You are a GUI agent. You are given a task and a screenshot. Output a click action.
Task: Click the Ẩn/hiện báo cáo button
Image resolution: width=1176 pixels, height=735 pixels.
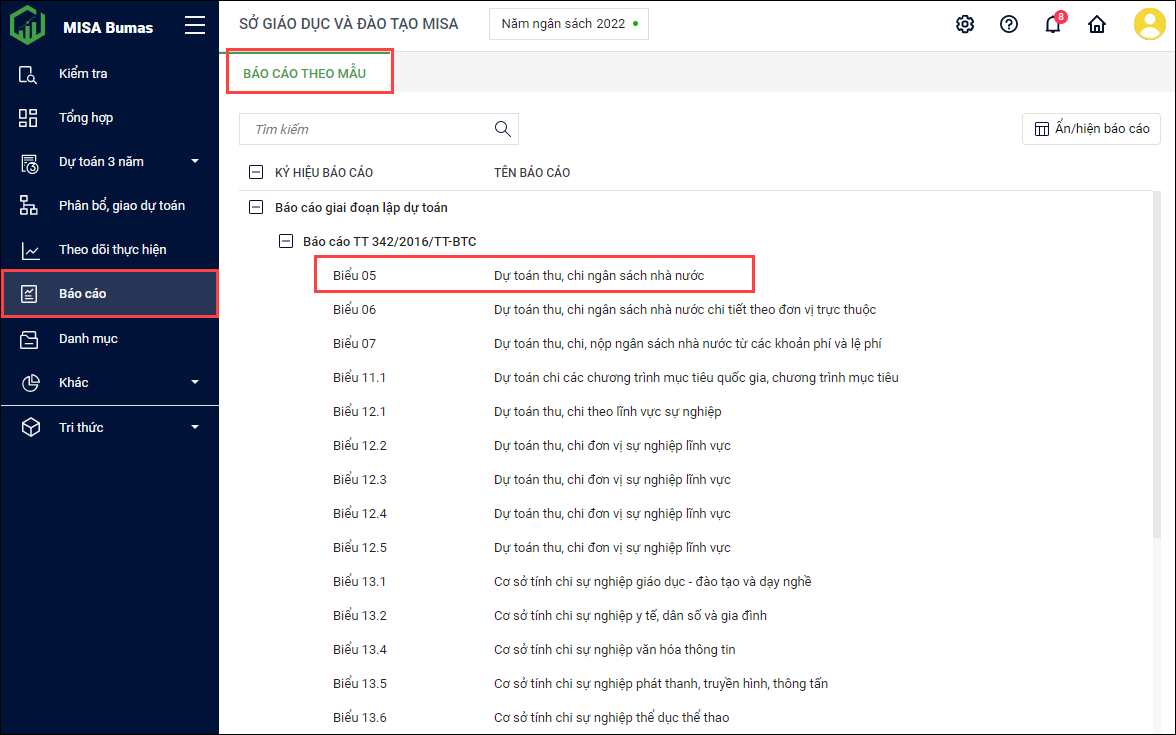point(1091,129)
